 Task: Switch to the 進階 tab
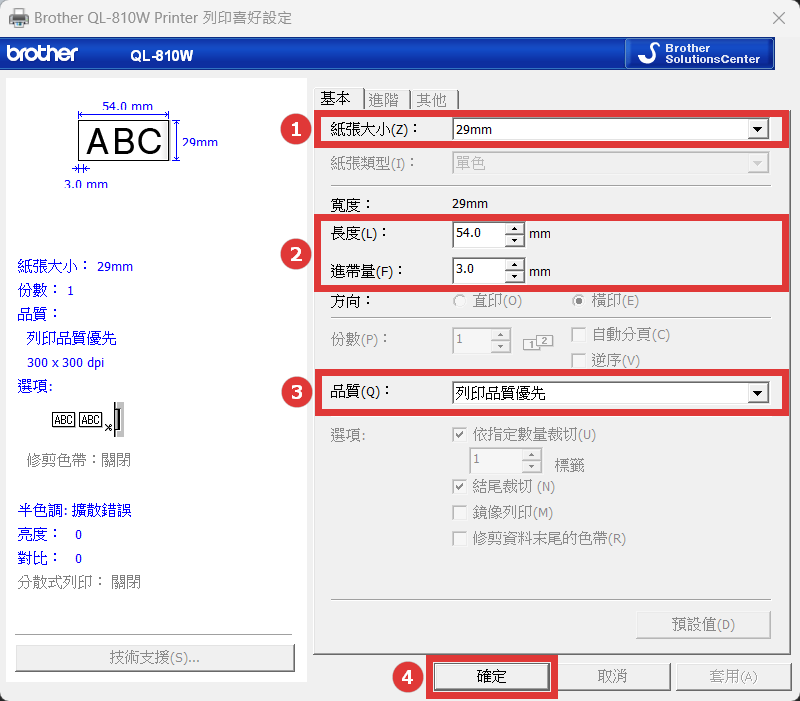click(384, 99)
